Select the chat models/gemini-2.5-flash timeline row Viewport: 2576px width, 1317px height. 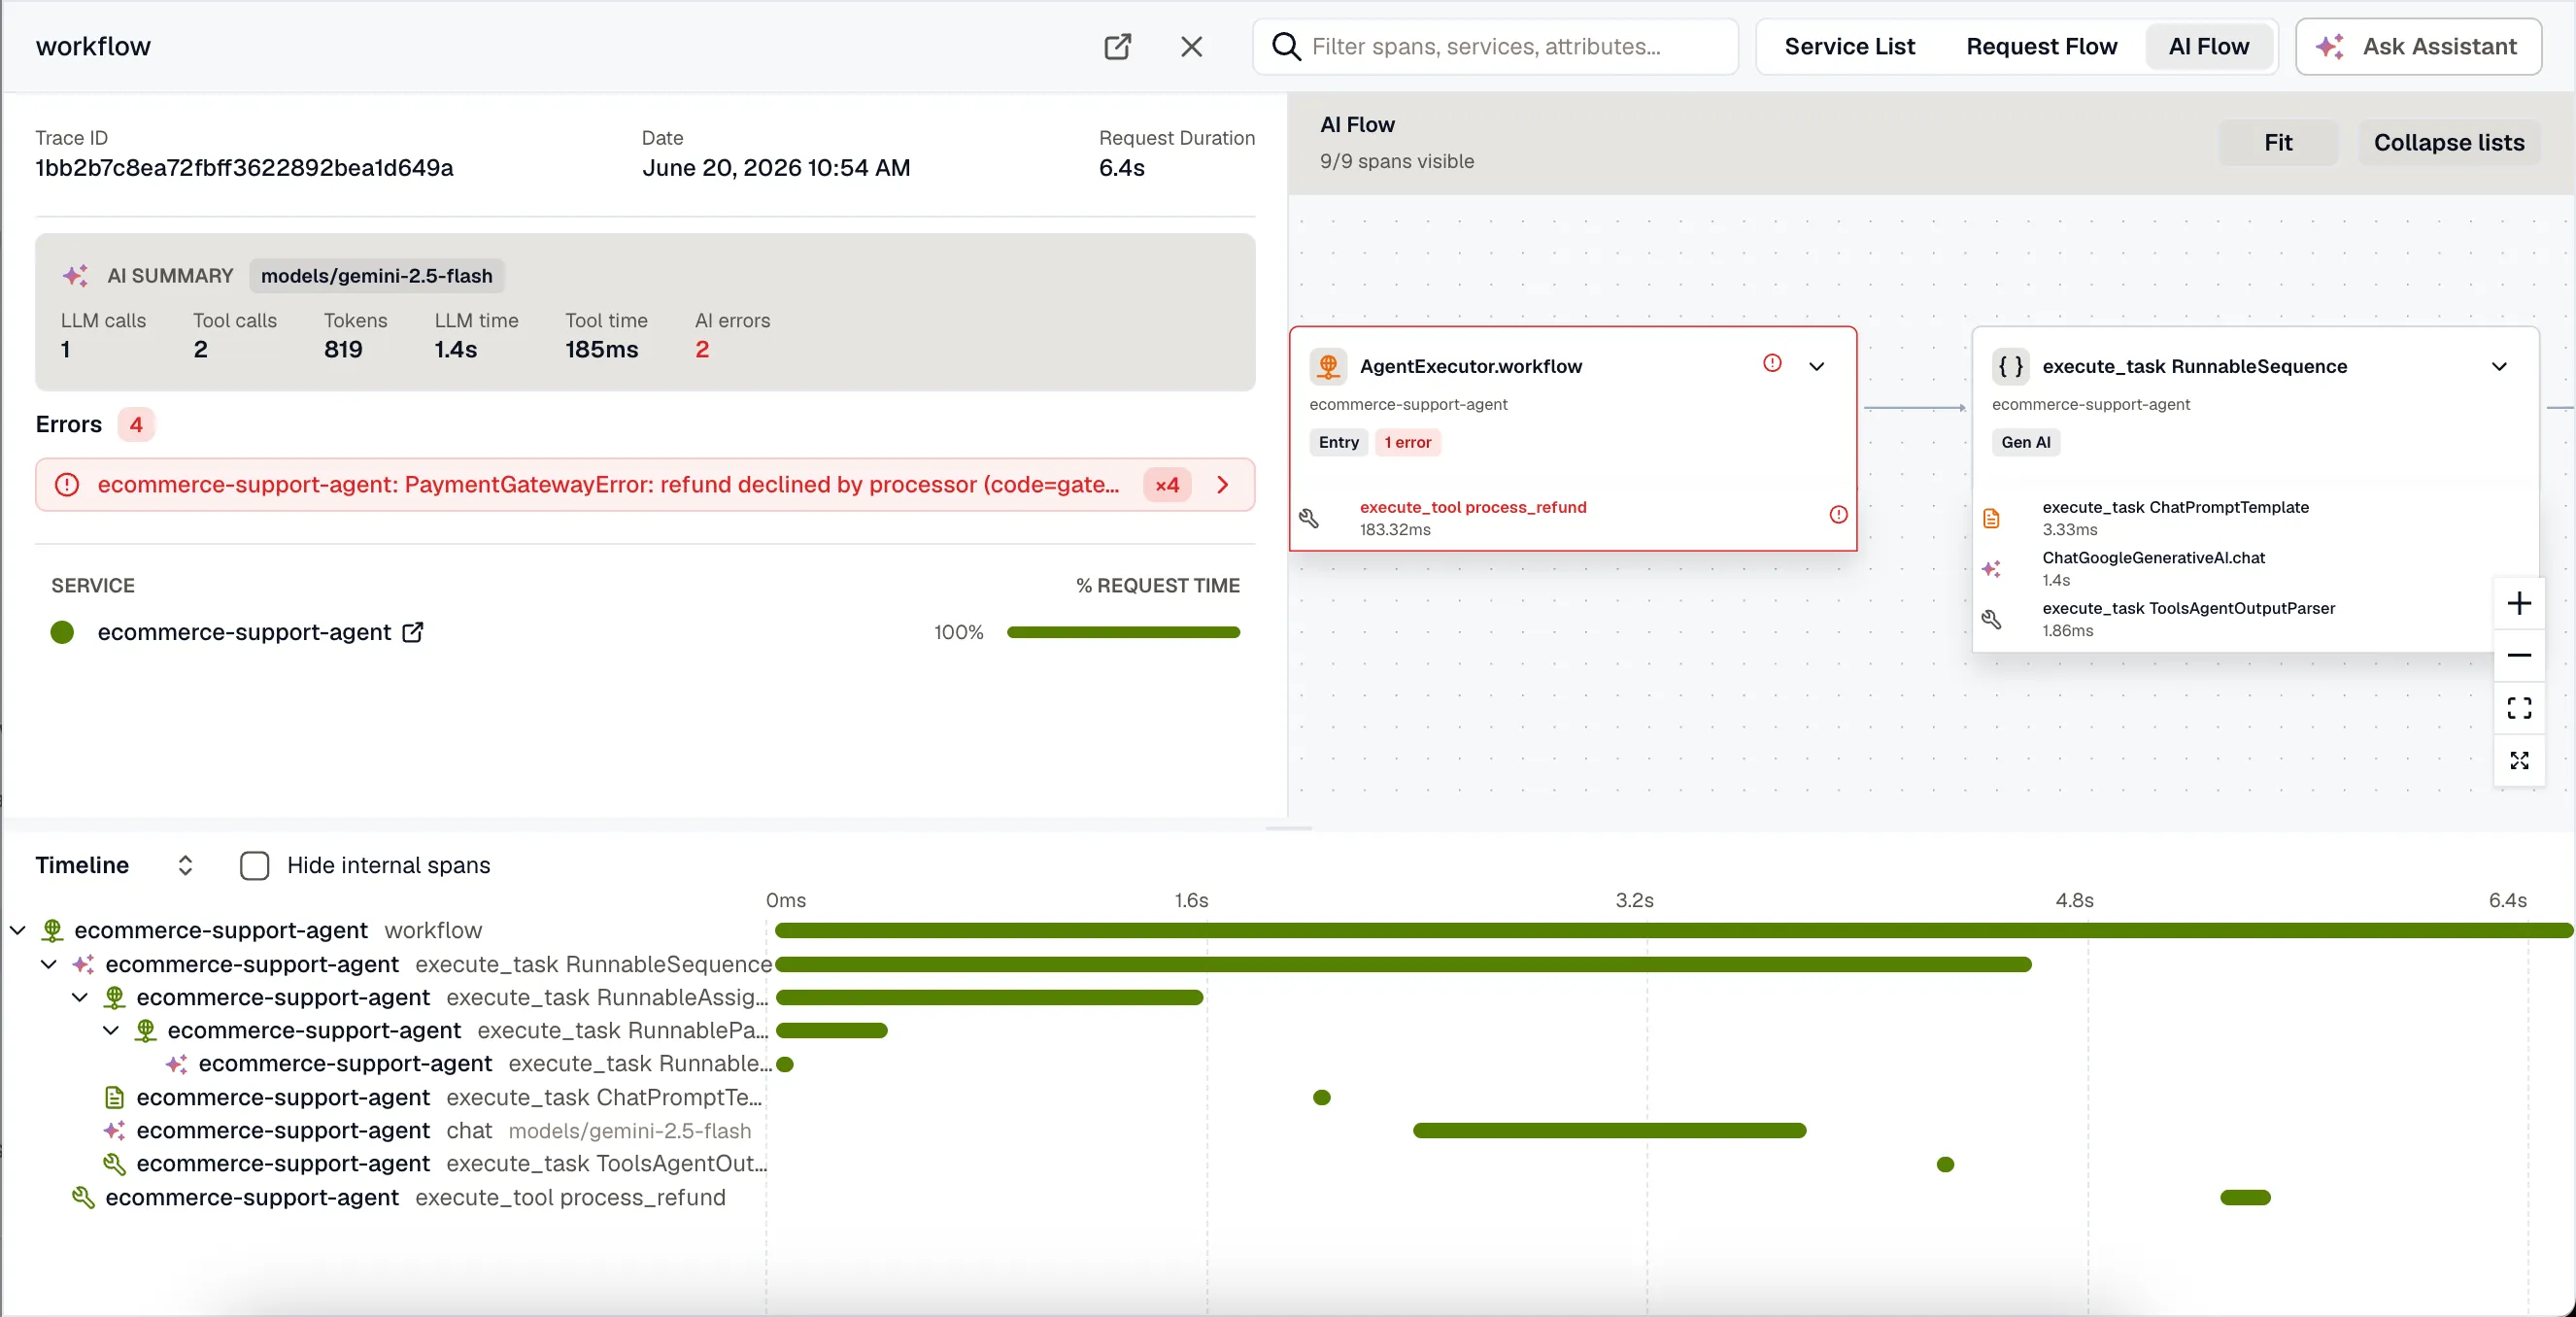pos(1288,1130)
